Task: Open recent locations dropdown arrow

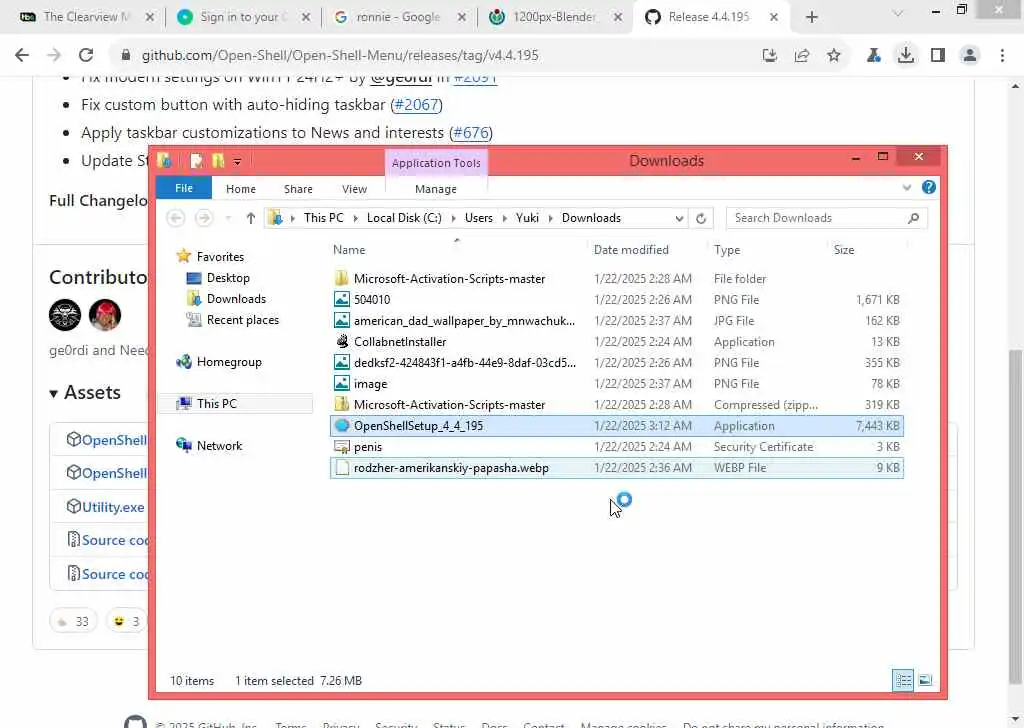Action: 228,218
